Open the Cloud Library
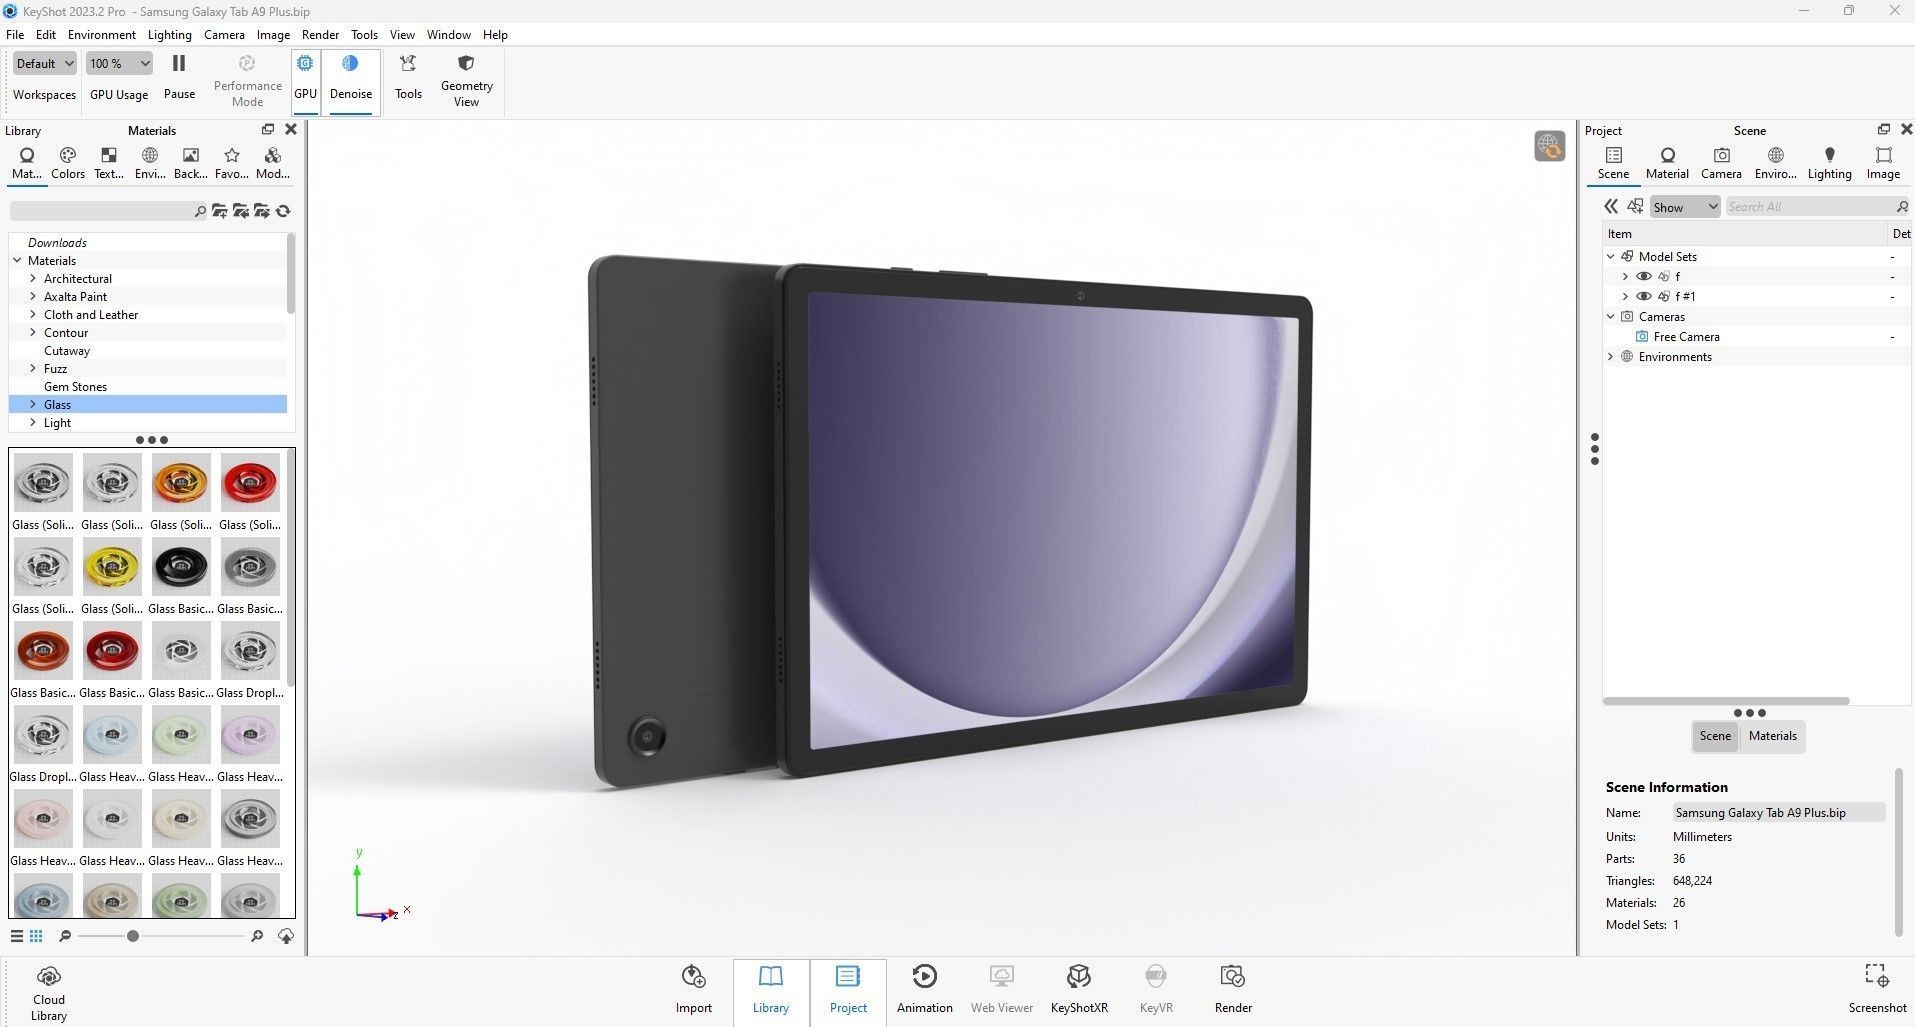This screenshot has height=1027, width=1915. coord(48,993)
